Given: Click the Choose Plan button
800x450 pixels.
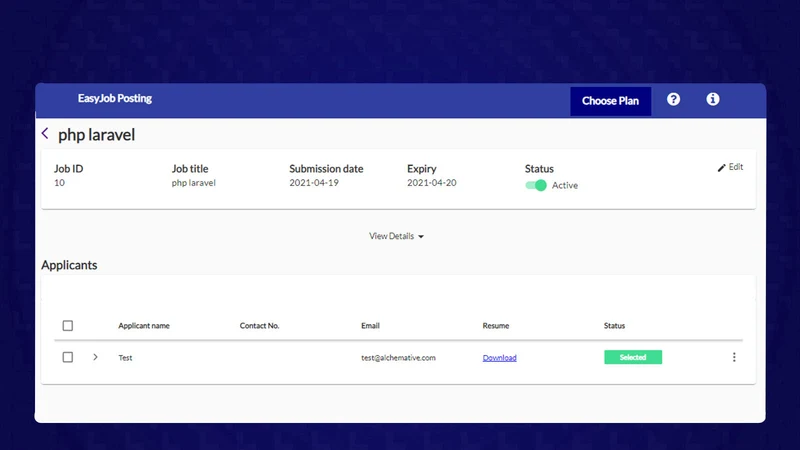Looking at the screenshot, I should 610,101.
